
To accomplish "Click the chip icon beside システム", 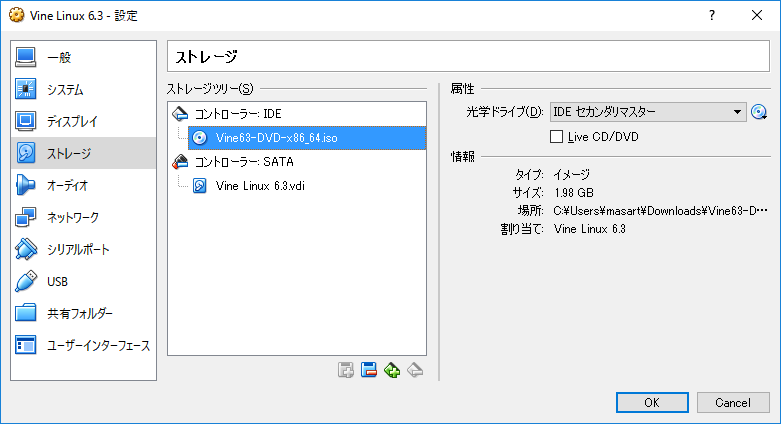I will (x=25, y=89).
